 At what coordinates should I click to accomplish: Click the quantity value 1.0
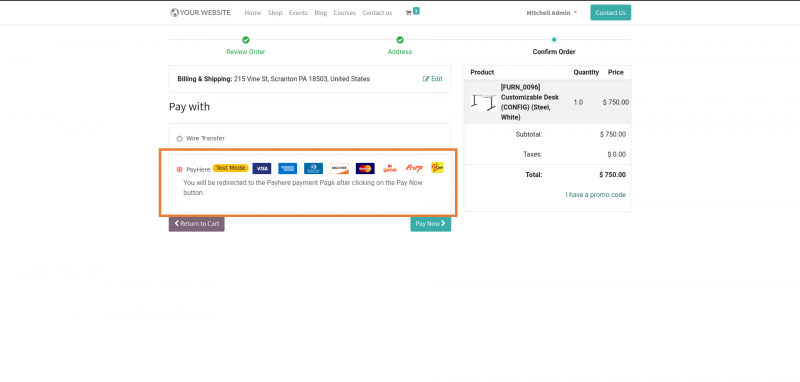tap(578, 103)
